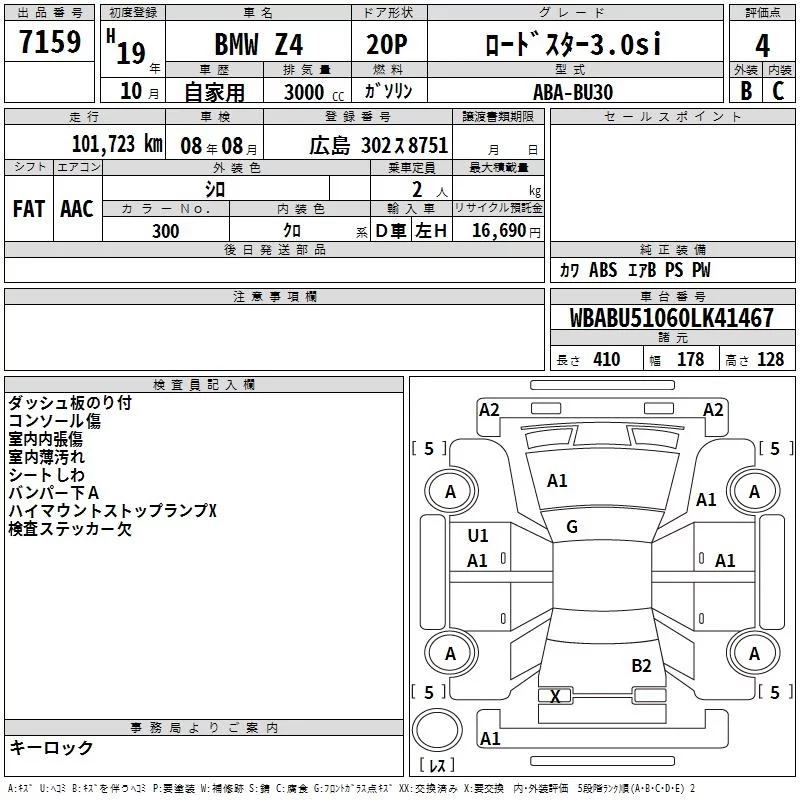Select the overall evaluation score 4
This screenshot has height=800, width=800.
pyautogui.click(x=763, y=45)
